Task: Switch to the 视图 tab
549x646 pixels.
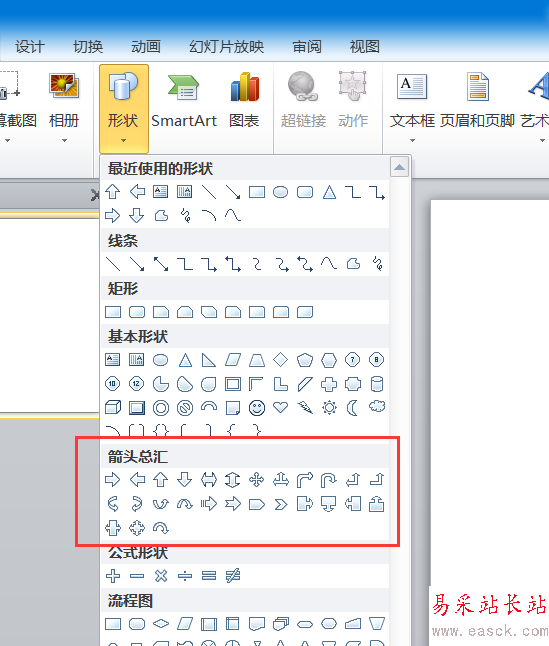Action: point(364,47)
